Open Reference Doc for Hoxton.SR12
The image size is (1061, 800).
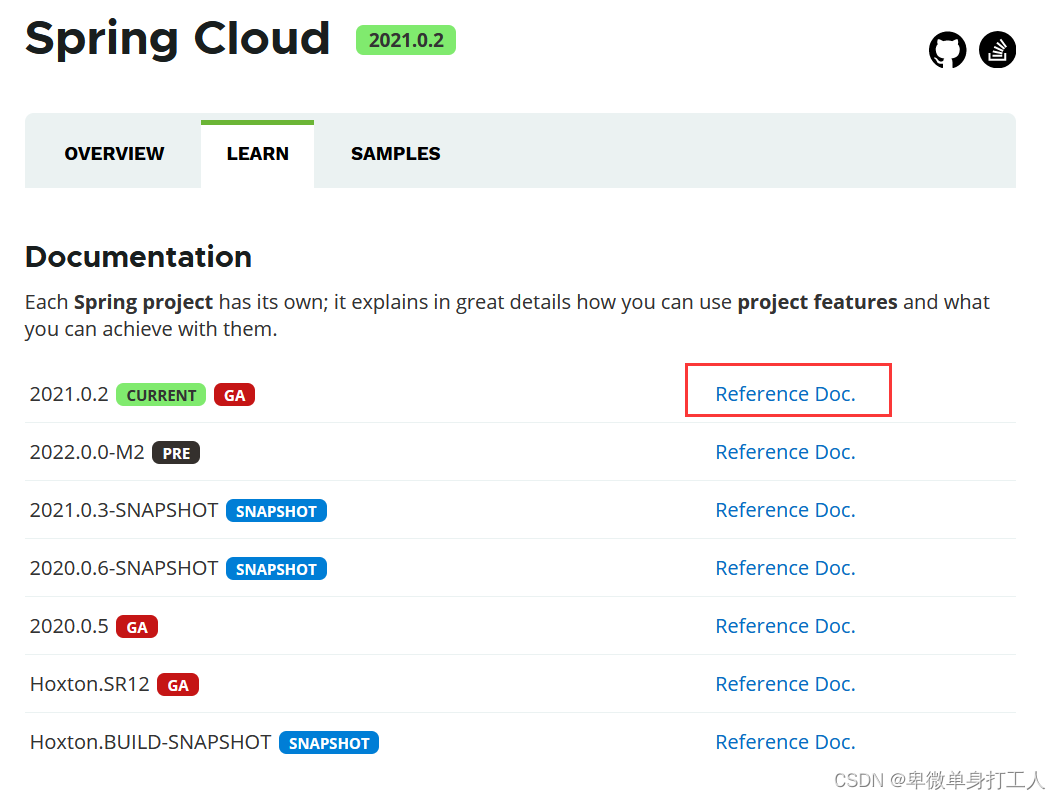[x=785, y=683]
